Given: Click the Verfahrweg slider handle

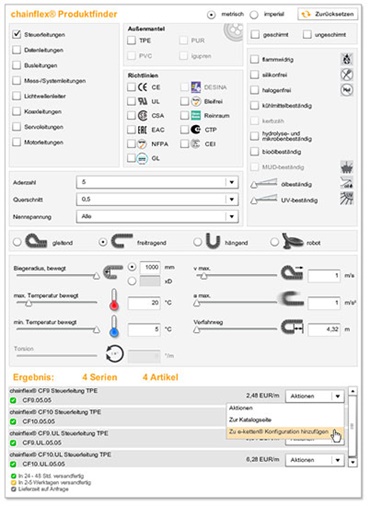Looking at the screenshot, I should pyautogui.click(x=197, y=330).
